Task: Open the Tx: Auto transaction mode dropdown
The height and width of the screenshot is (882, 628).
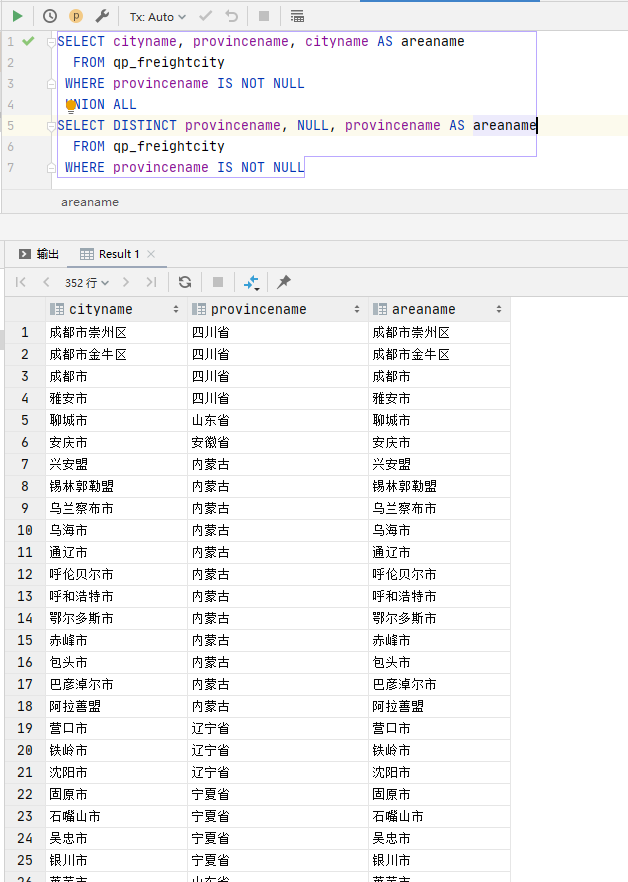Action: click(157, 17)
